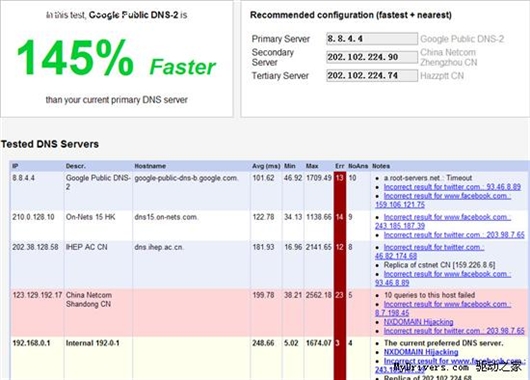Click Hazzptt CN label

tap(442, 76)
